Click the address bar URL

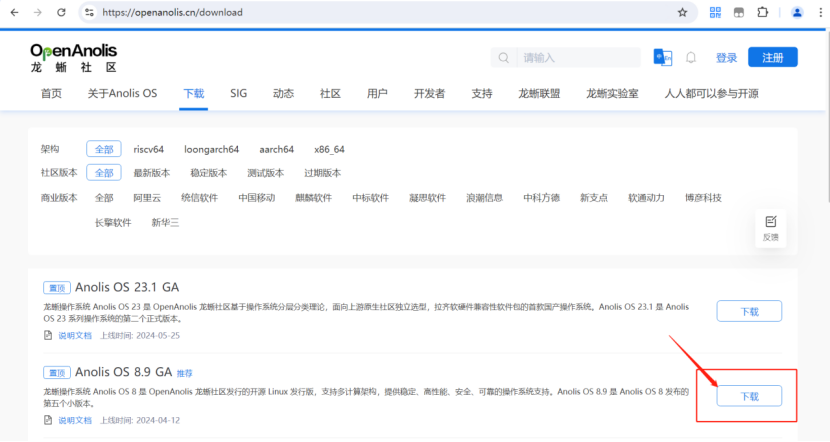[x=172, y=12]
